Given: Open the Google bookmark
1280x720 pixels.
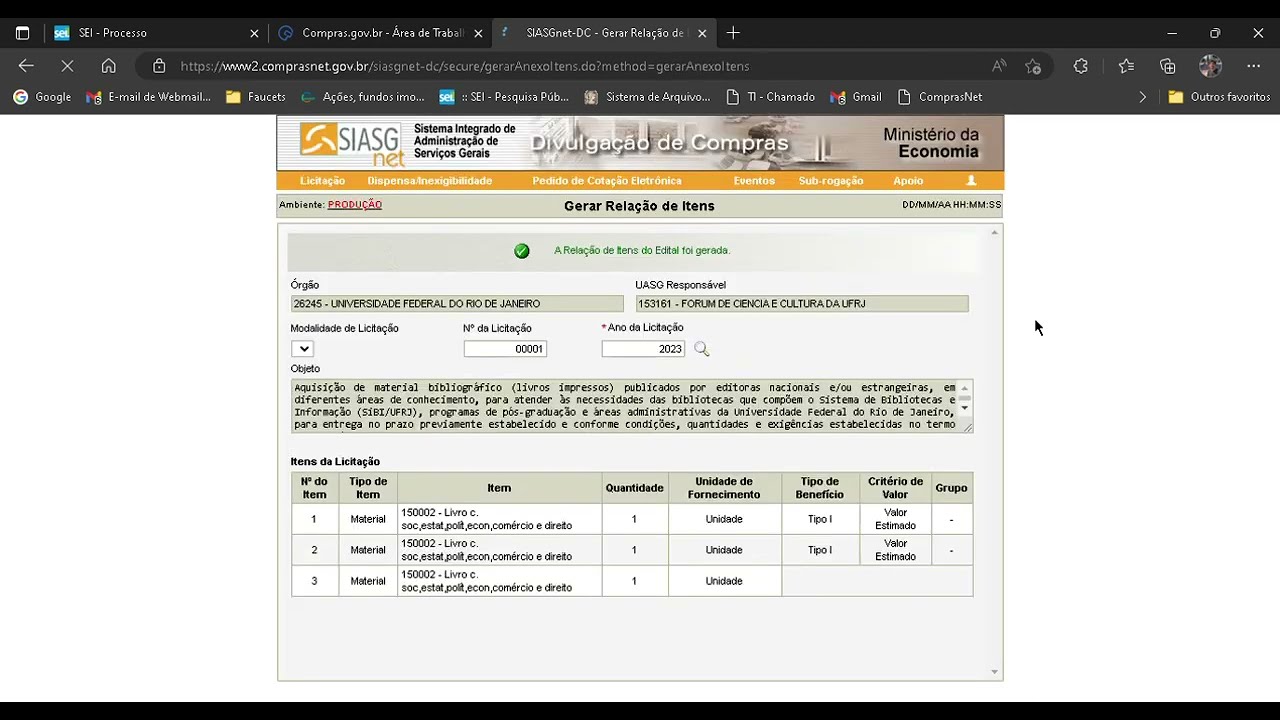Looking at the screenshot, I should (42, 97).
